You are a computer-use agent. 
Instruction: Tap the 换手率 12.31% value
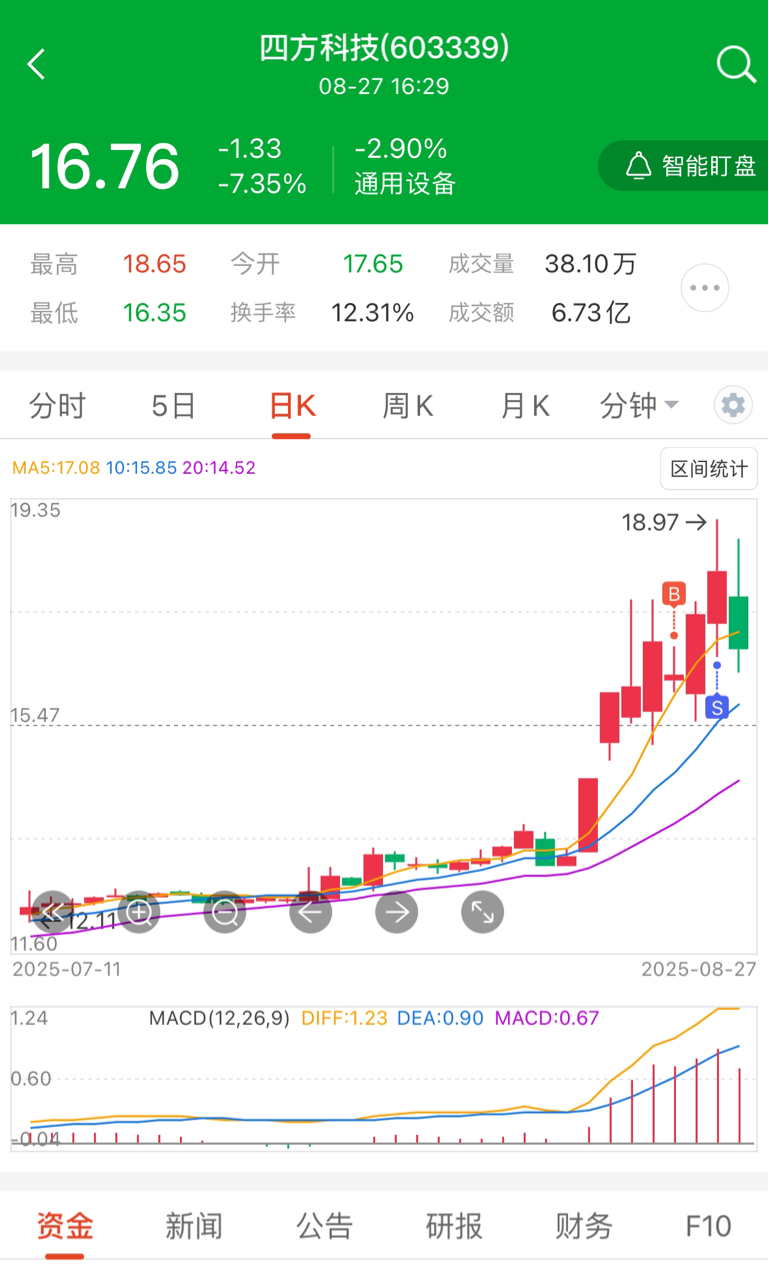point(373,313)
